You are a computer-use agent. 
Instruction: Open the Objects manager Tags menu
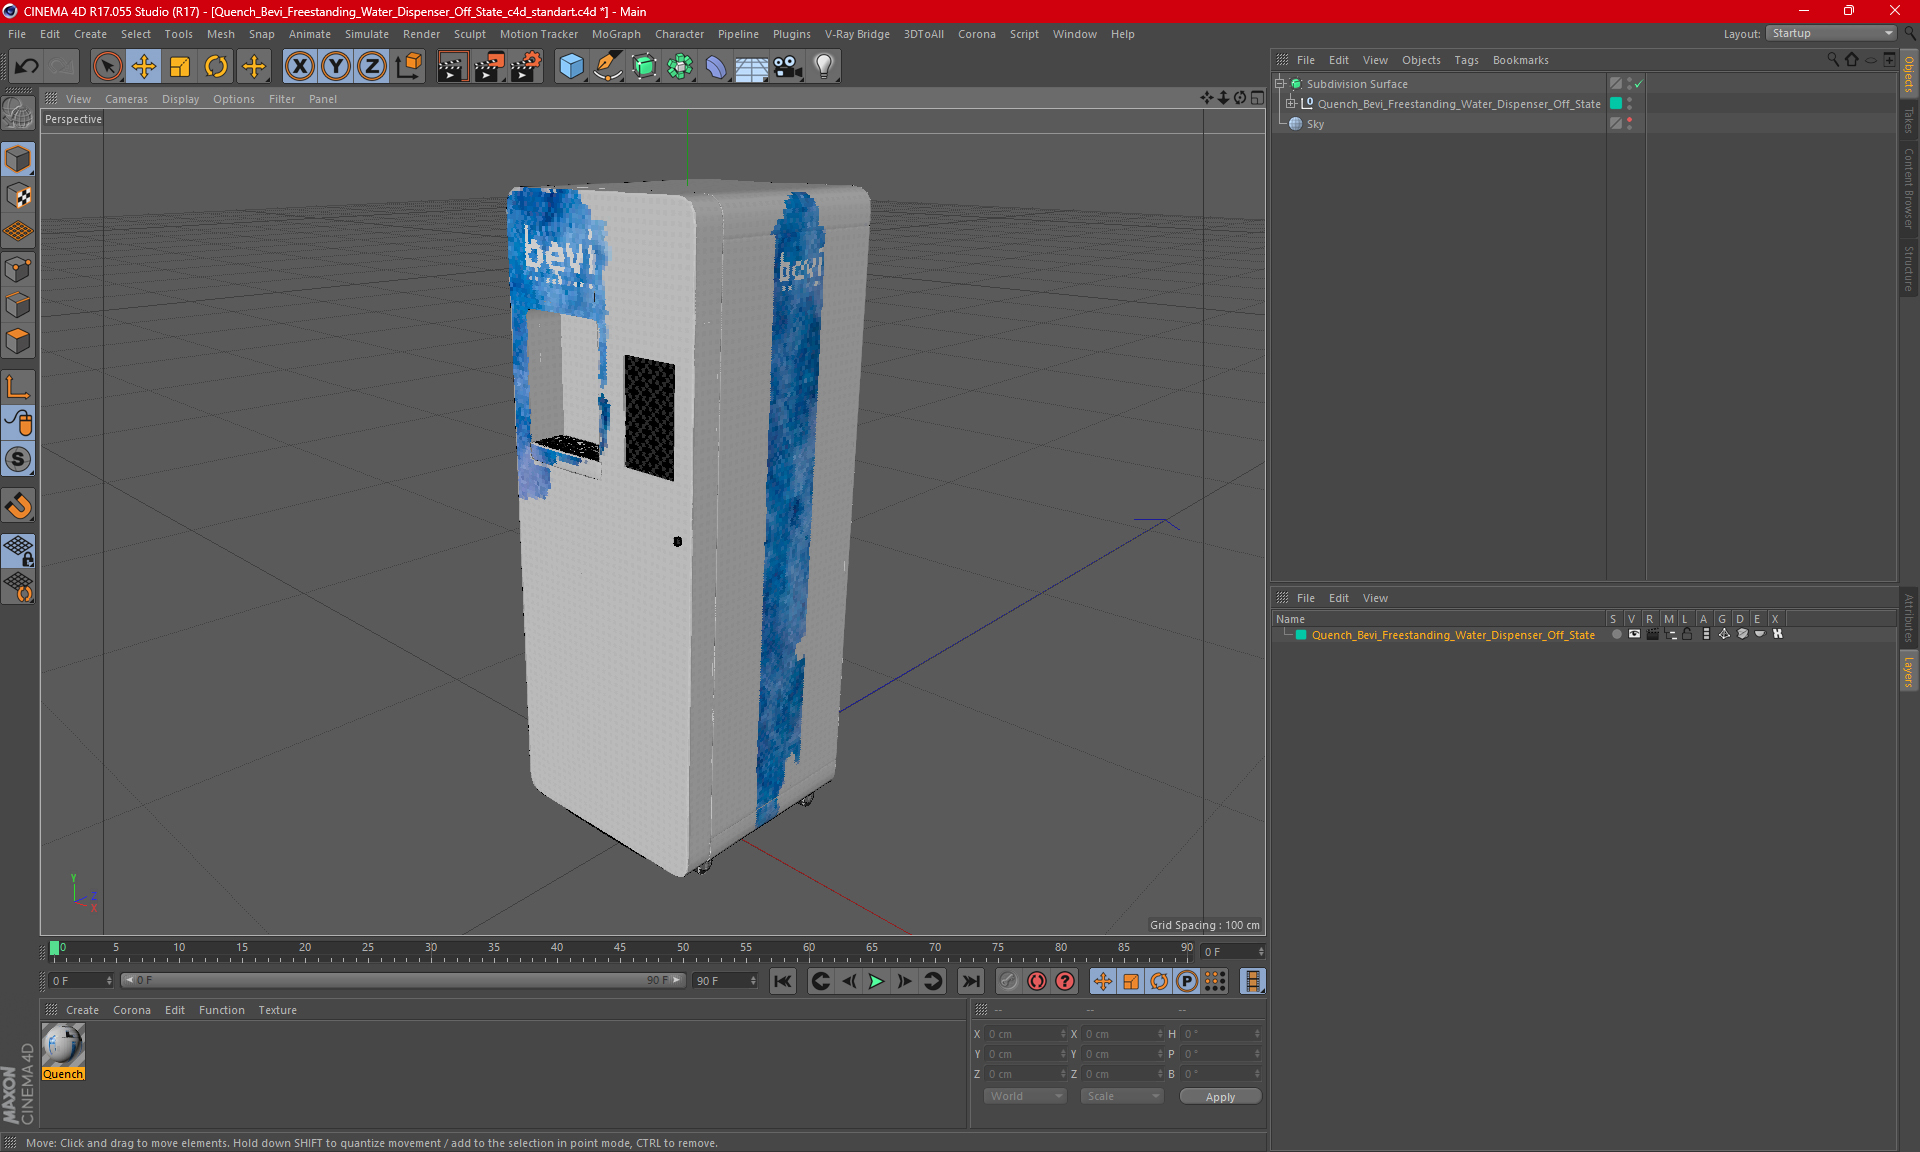point(1466,60)
